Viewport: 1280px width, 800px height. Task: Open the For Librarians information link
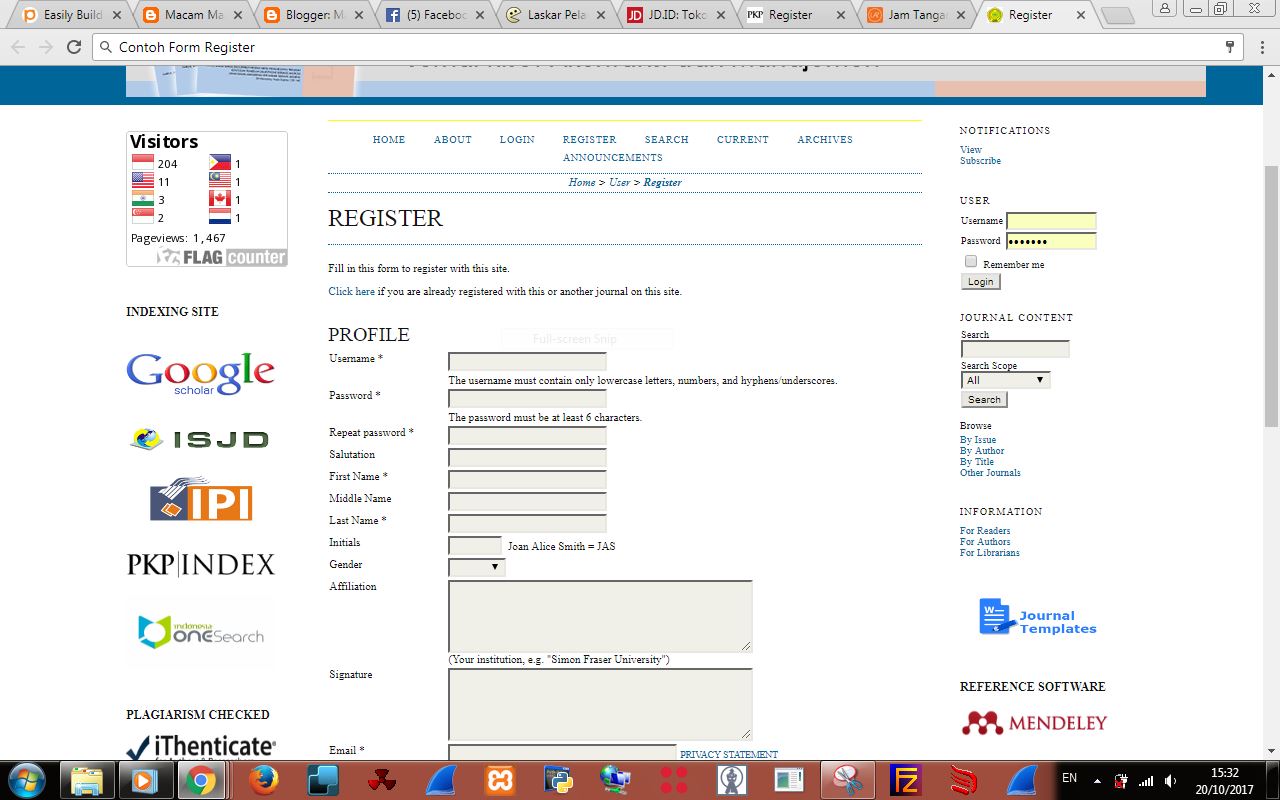(990, 553)
